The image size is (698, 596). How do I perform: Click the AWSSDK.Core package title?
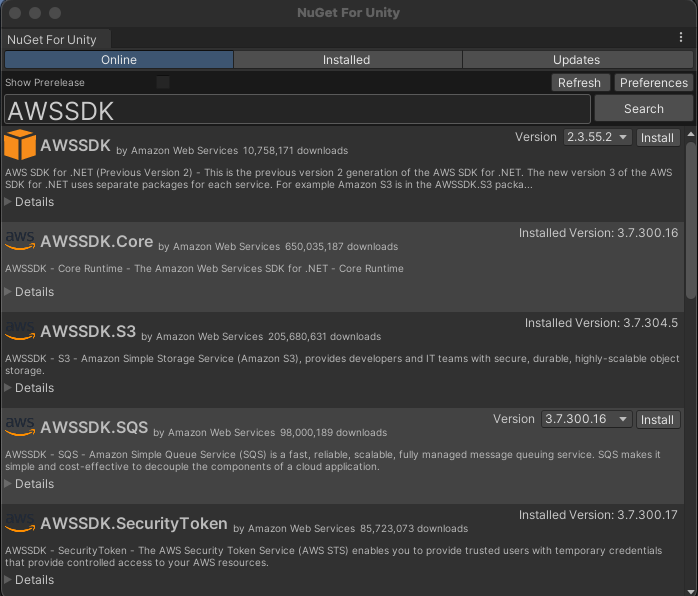tap(97, 241)
